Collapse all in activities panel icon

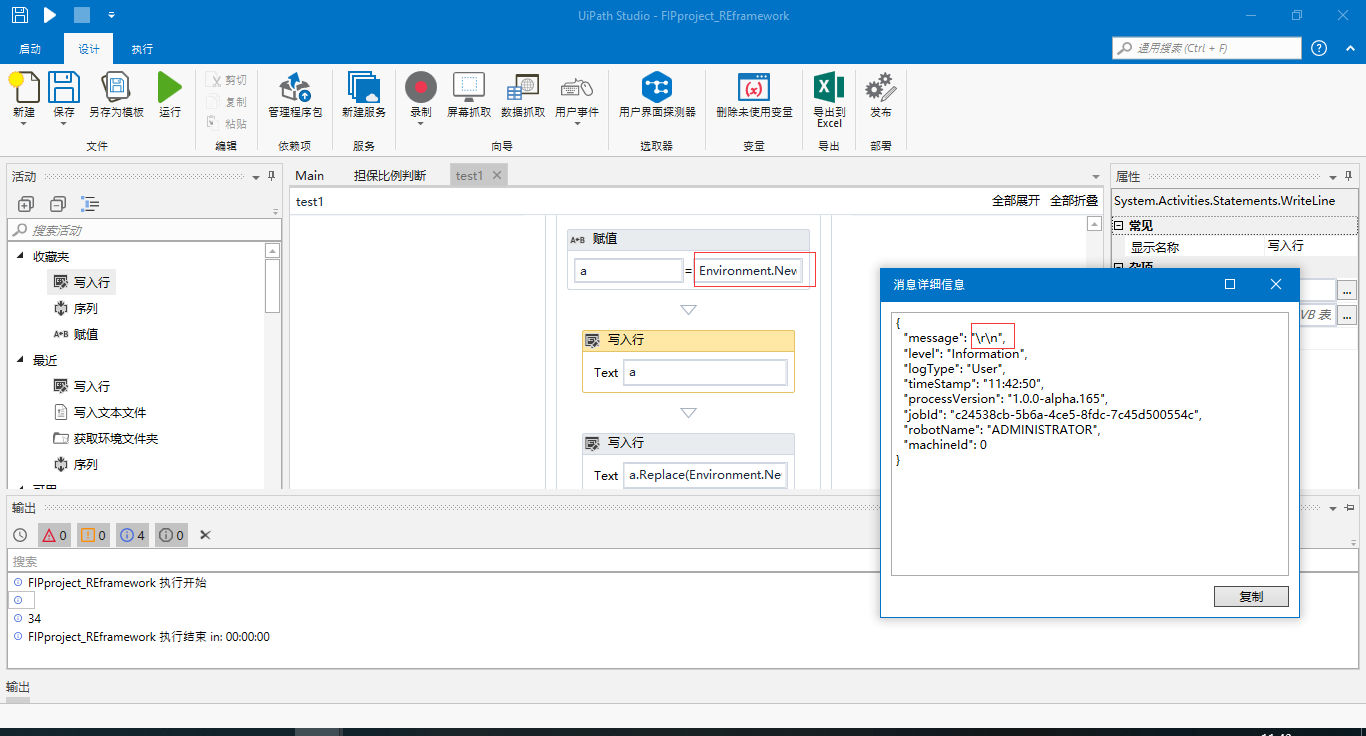(x=58, y=204)
